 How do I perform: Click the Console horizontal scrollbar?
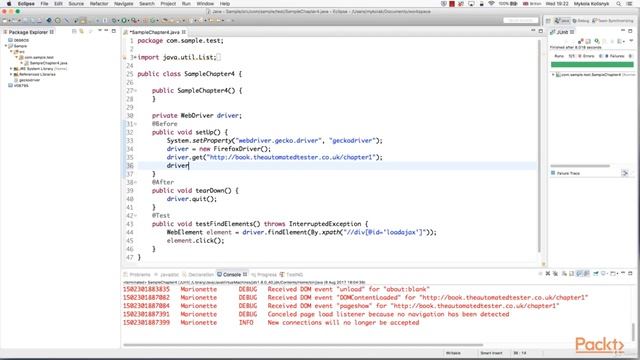click(x=303, y=345)
